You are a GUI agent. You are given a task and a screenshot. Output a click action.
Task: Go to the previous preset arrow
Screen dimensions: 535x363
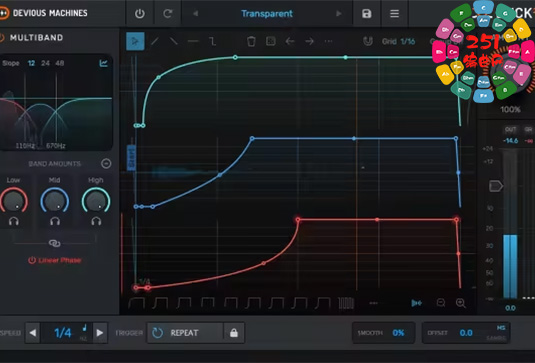pos(196,14)
